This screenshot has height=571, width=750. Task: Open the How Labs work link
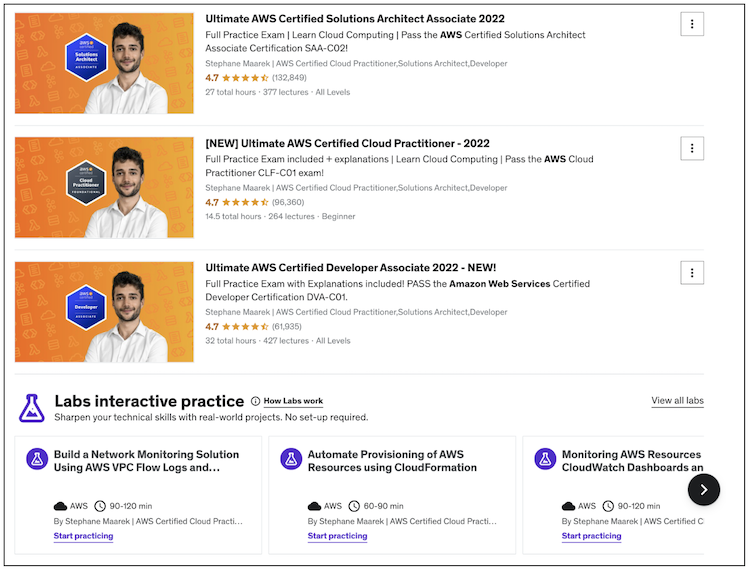coord(293,401)
